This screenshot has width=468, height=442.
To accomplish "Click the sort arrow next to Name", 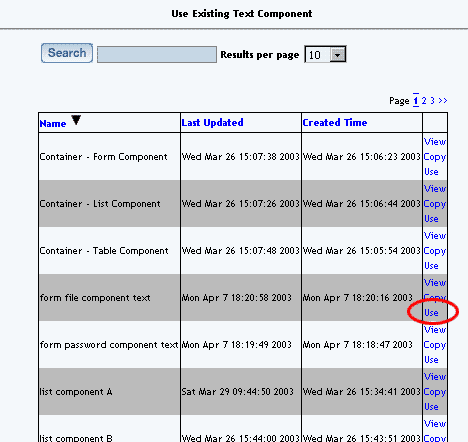I will 76,120.
